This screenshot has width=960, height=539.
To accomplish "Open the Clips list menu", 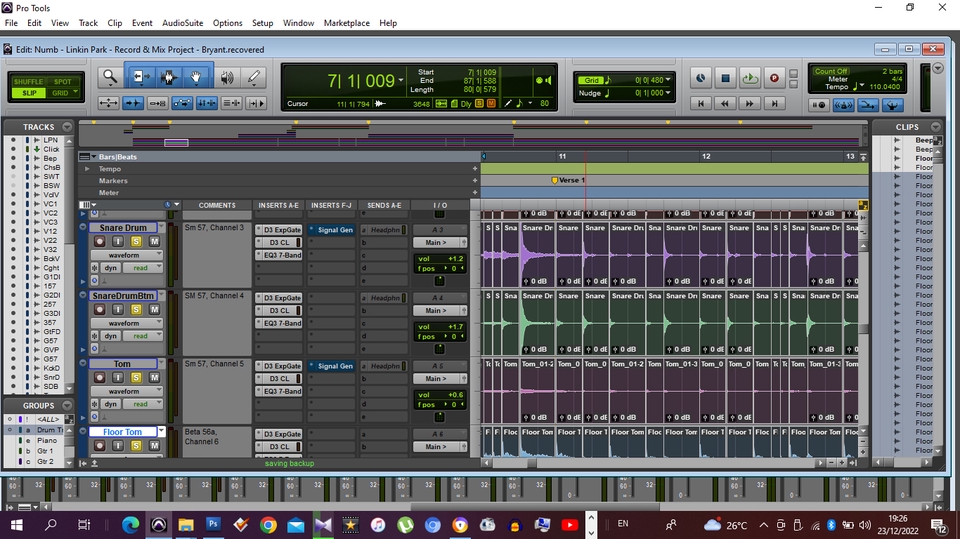I will pyautogui.click(x=936, y=127).
